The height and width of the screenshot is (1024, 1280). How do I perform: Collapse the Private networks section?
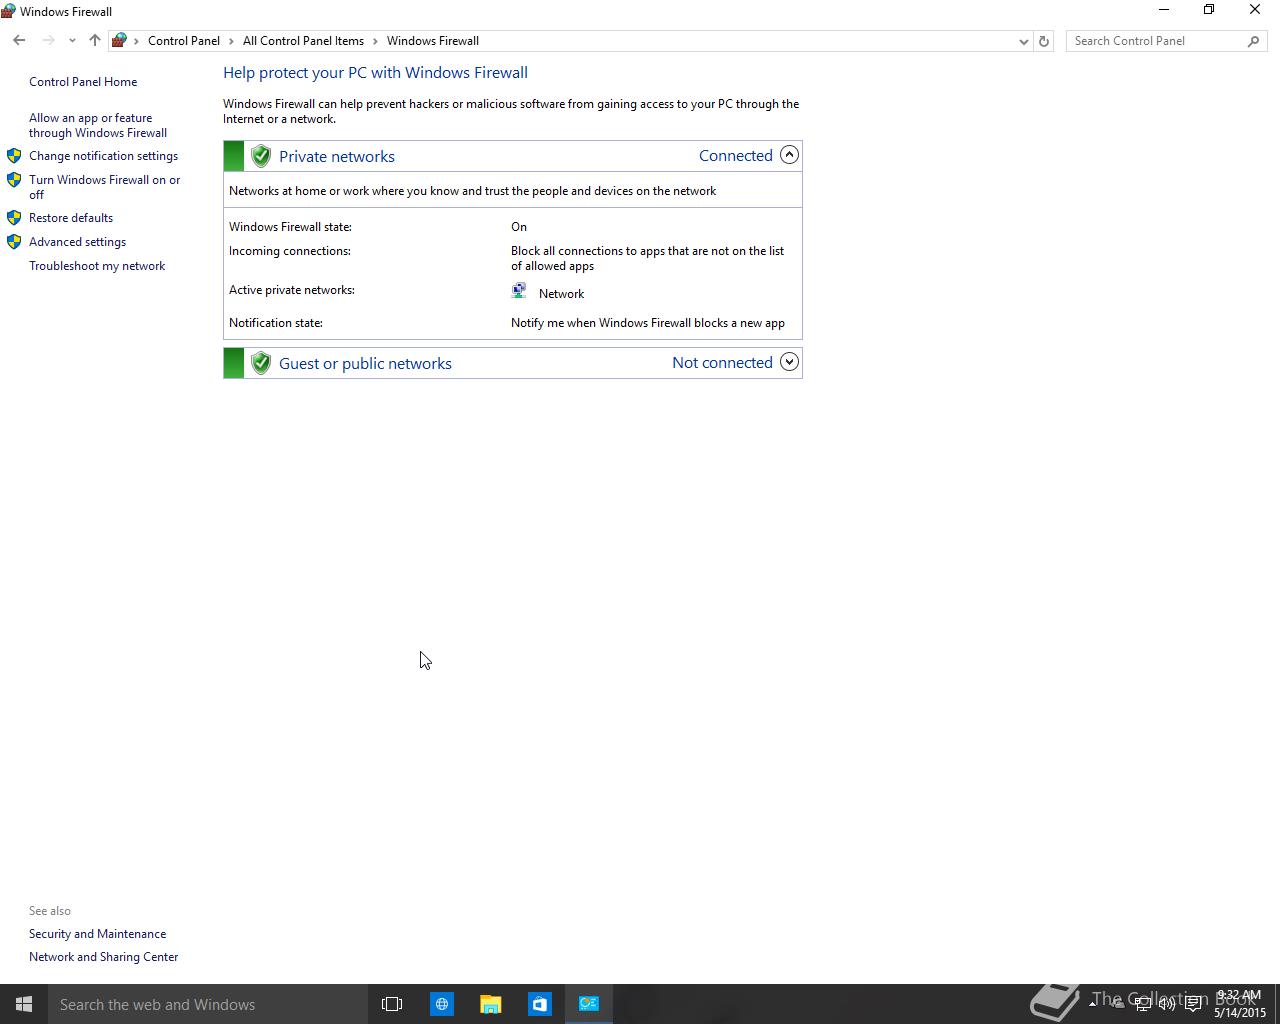[x=789, y=155]
